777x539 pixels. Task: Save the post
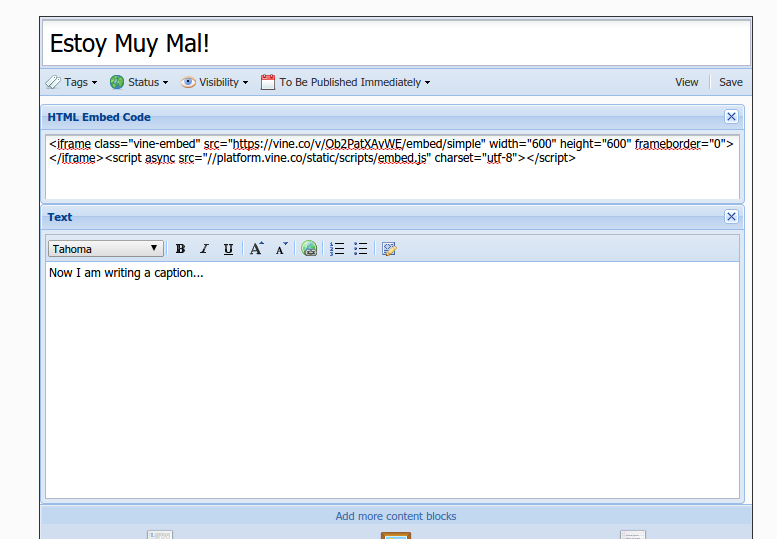click(731, 82)
